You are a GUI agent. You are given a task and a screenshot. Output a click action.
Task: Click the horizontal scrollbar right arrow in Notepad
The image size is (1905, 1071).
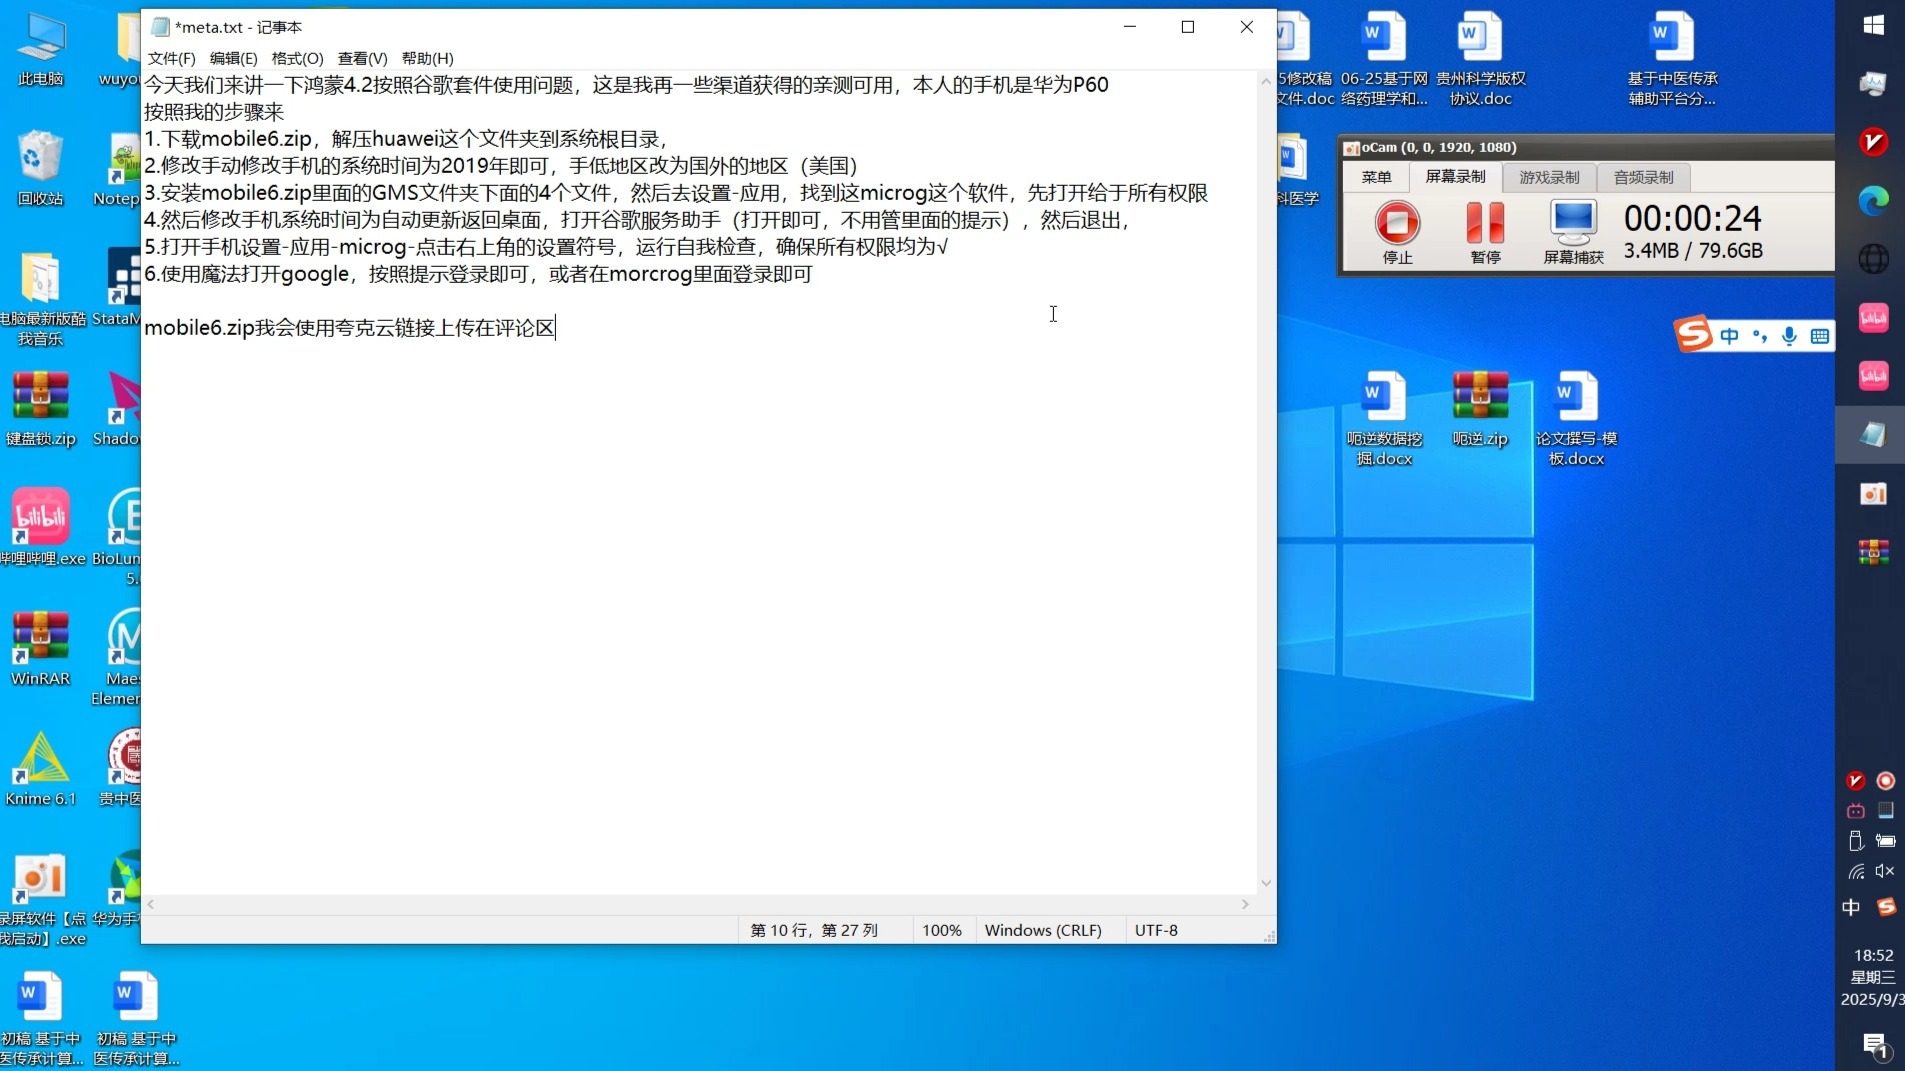(x=1245, y=904)
